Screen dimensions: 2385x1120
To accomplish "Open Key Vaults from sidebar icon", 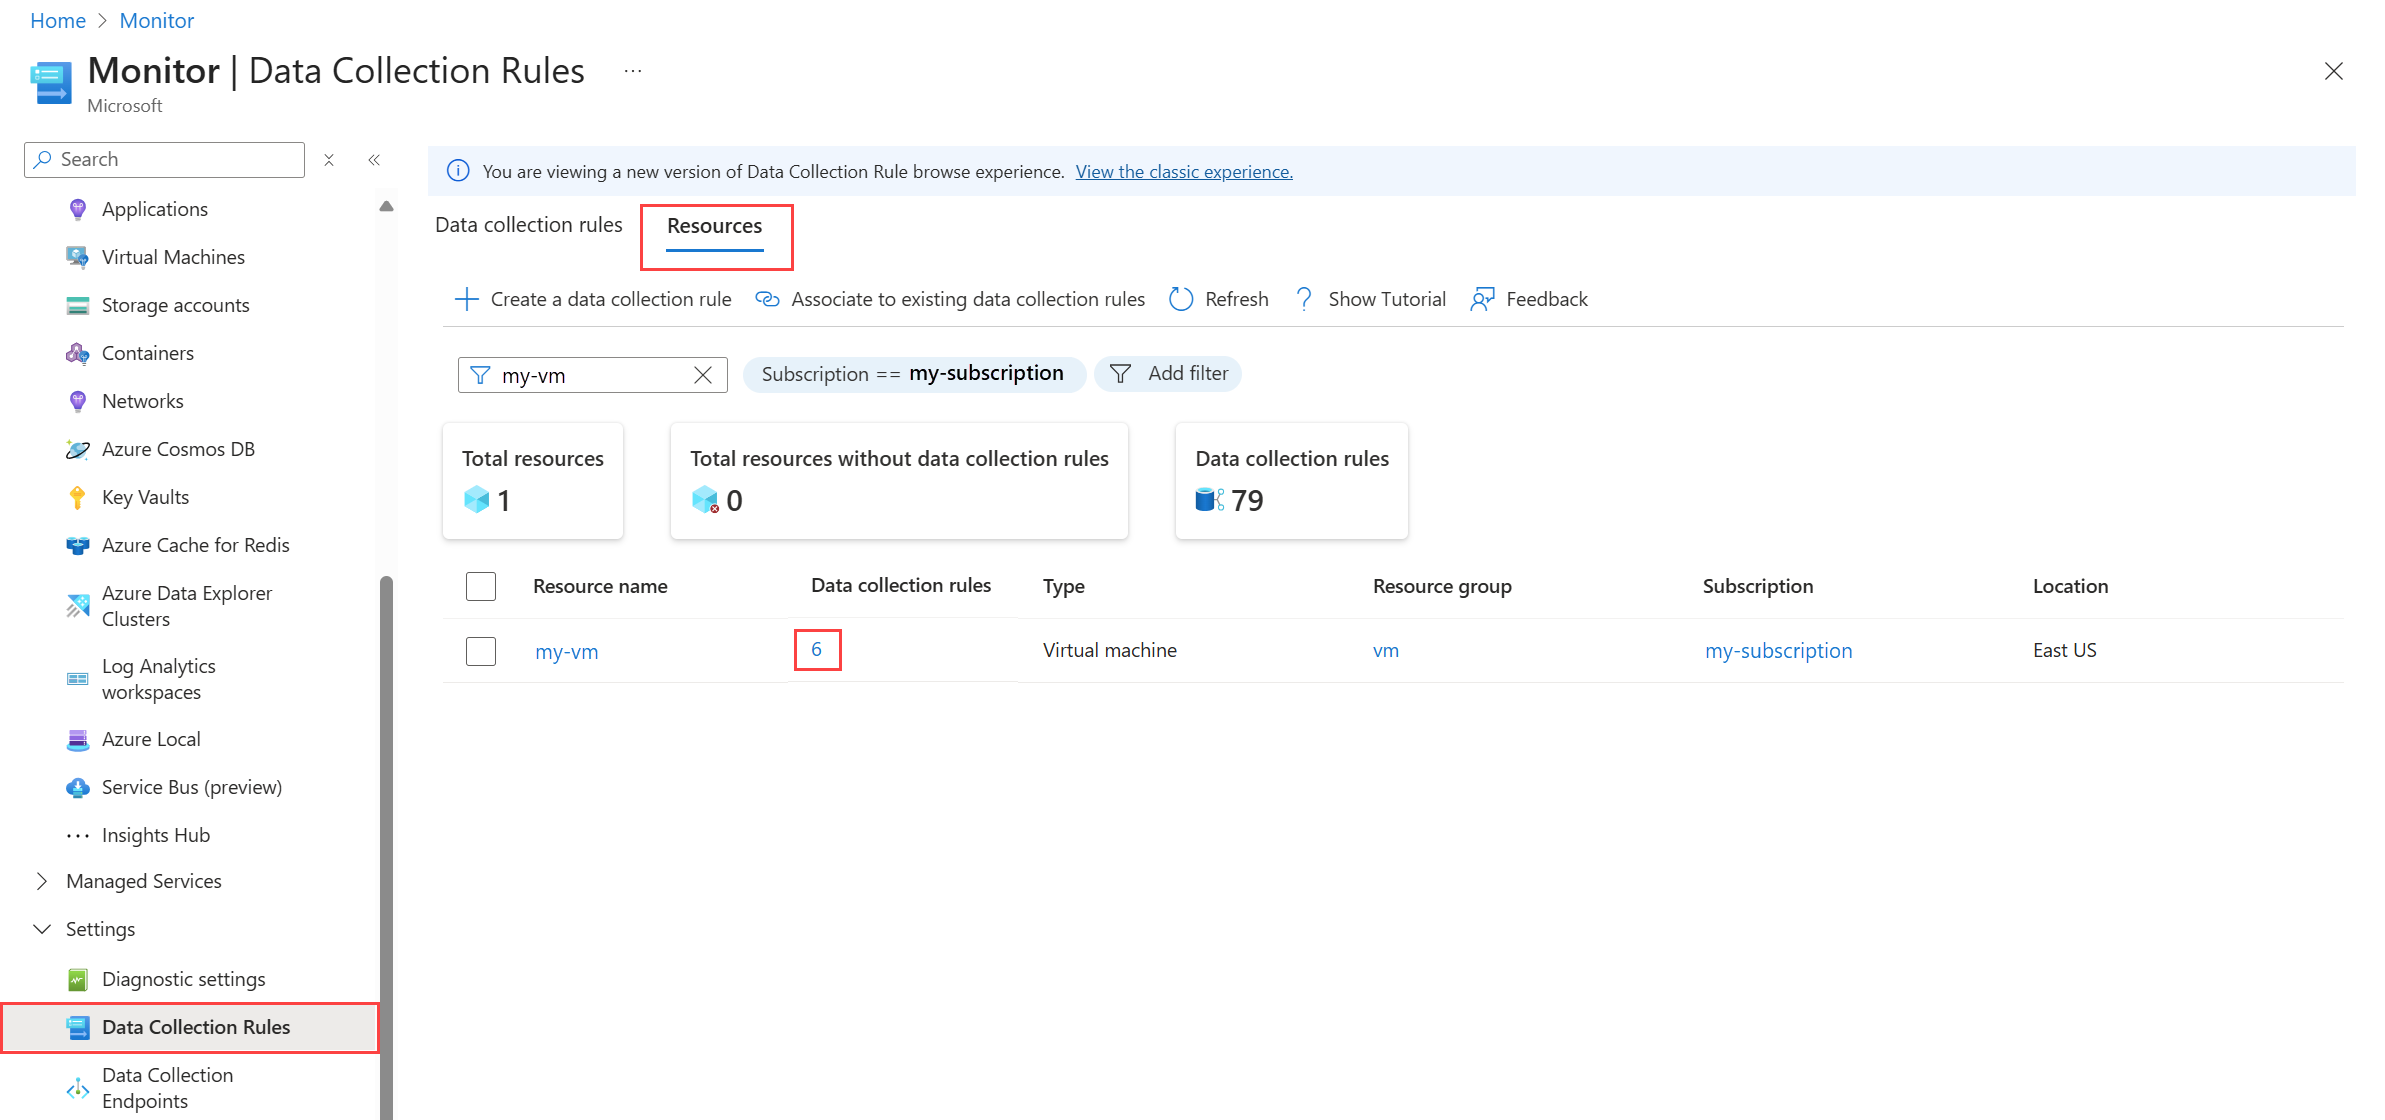I will (78, 497).
